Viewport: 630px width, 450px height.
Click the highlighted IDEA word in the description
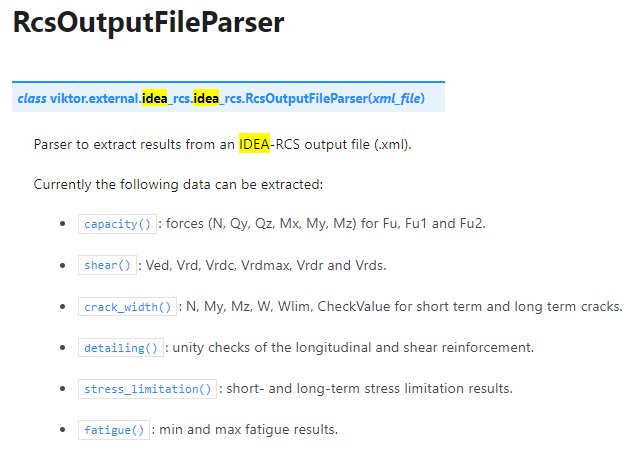(254, 144)
